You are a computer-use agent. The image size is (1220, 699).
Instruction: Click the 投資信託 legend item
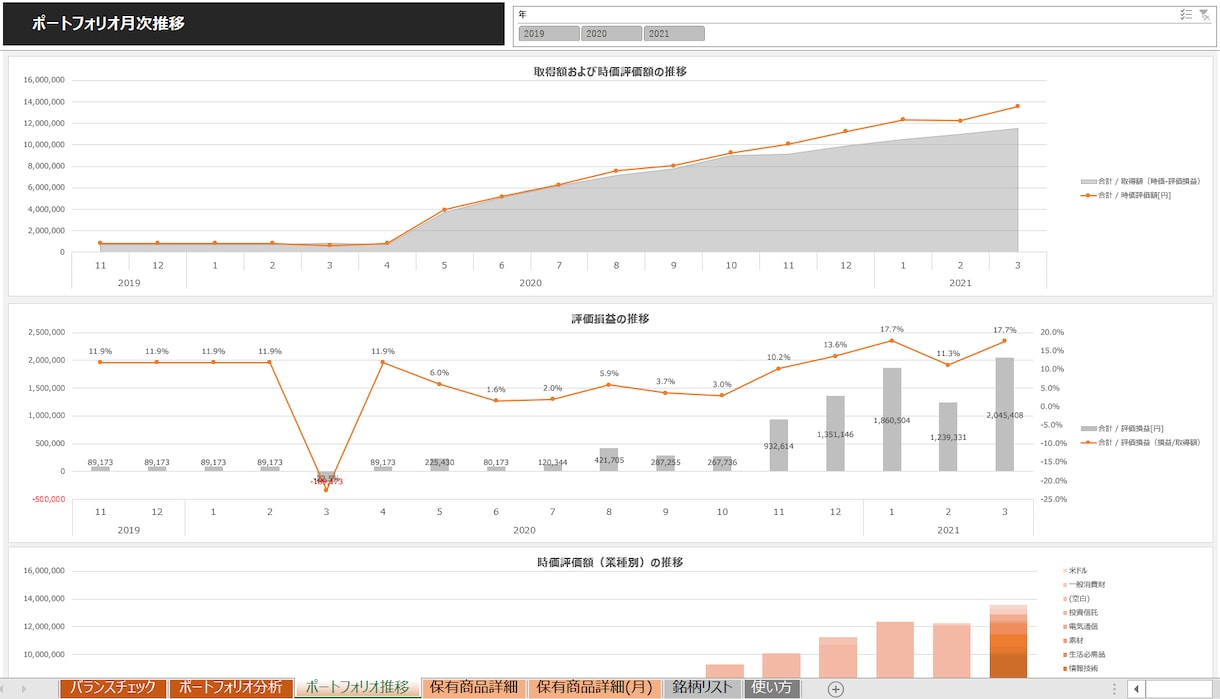tap(1080, 612)
